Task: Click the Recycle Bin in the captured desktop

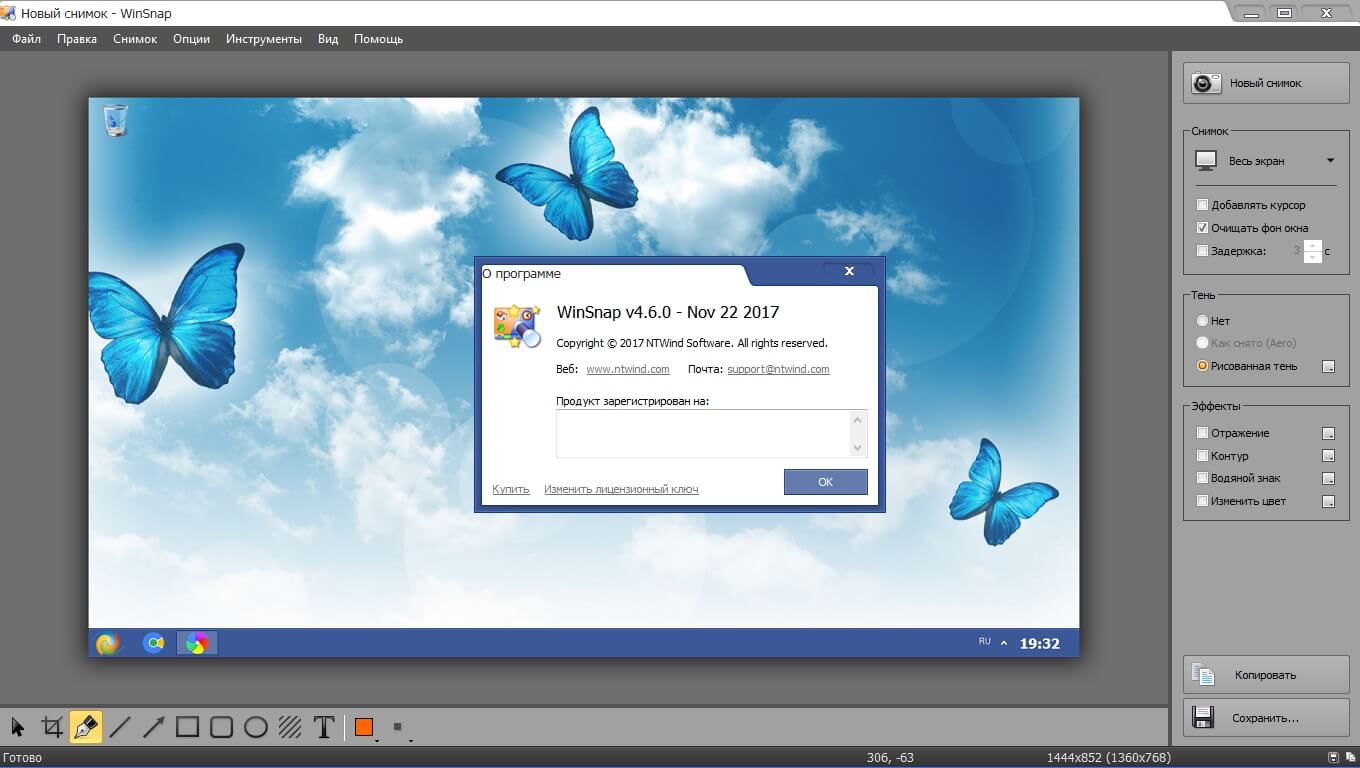Action: 116,120
